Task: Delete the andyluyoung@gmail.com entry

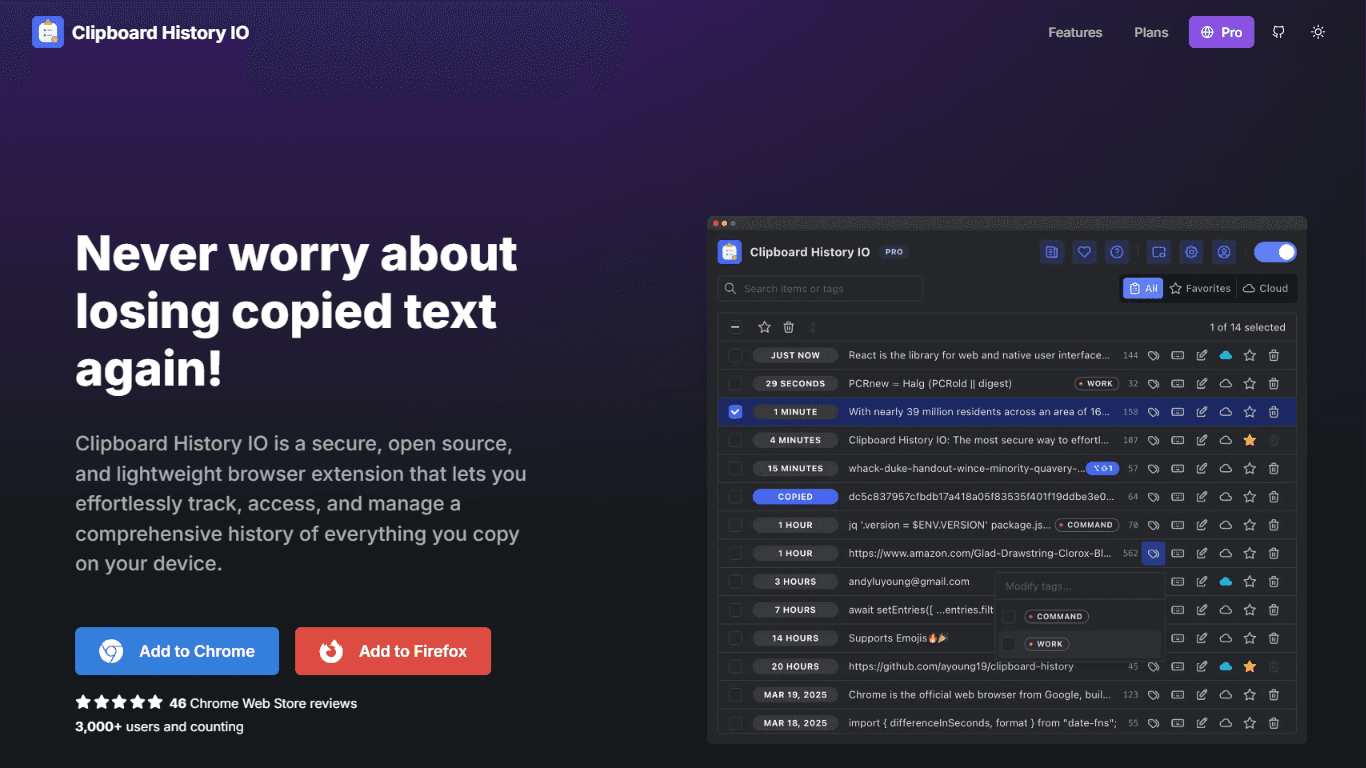Action: [x=1274, y=581]
